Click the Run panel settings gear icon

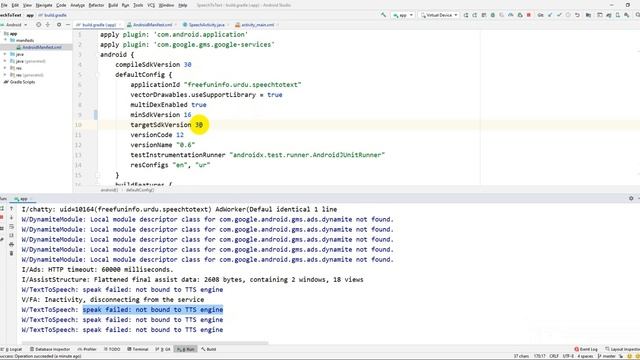pos(631,198)
